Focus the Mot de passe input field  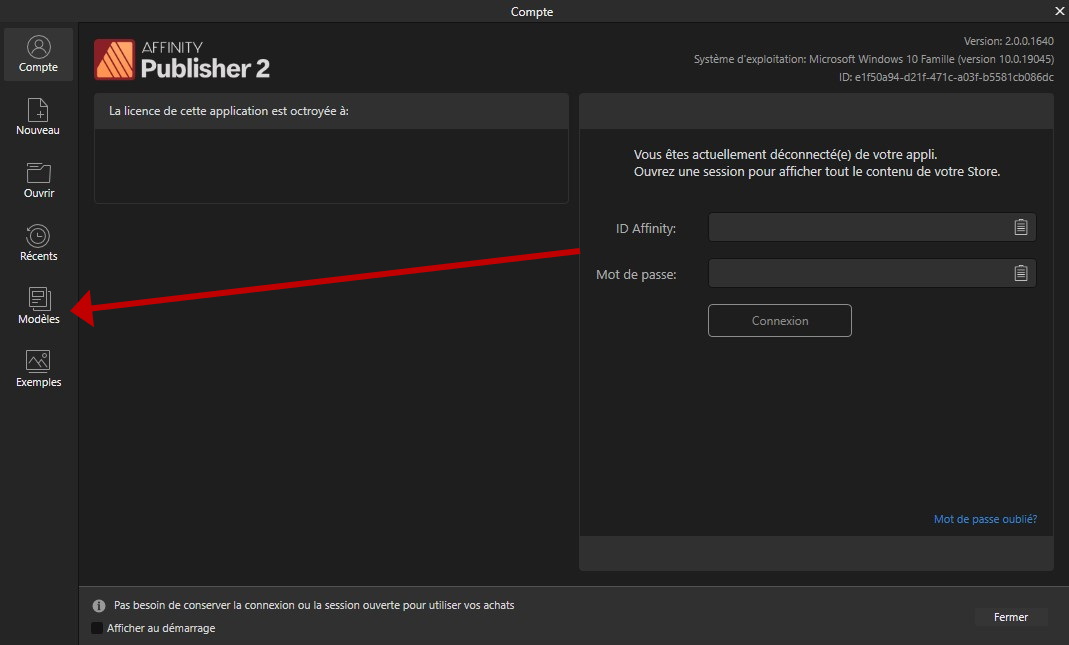tap(872, 273)
